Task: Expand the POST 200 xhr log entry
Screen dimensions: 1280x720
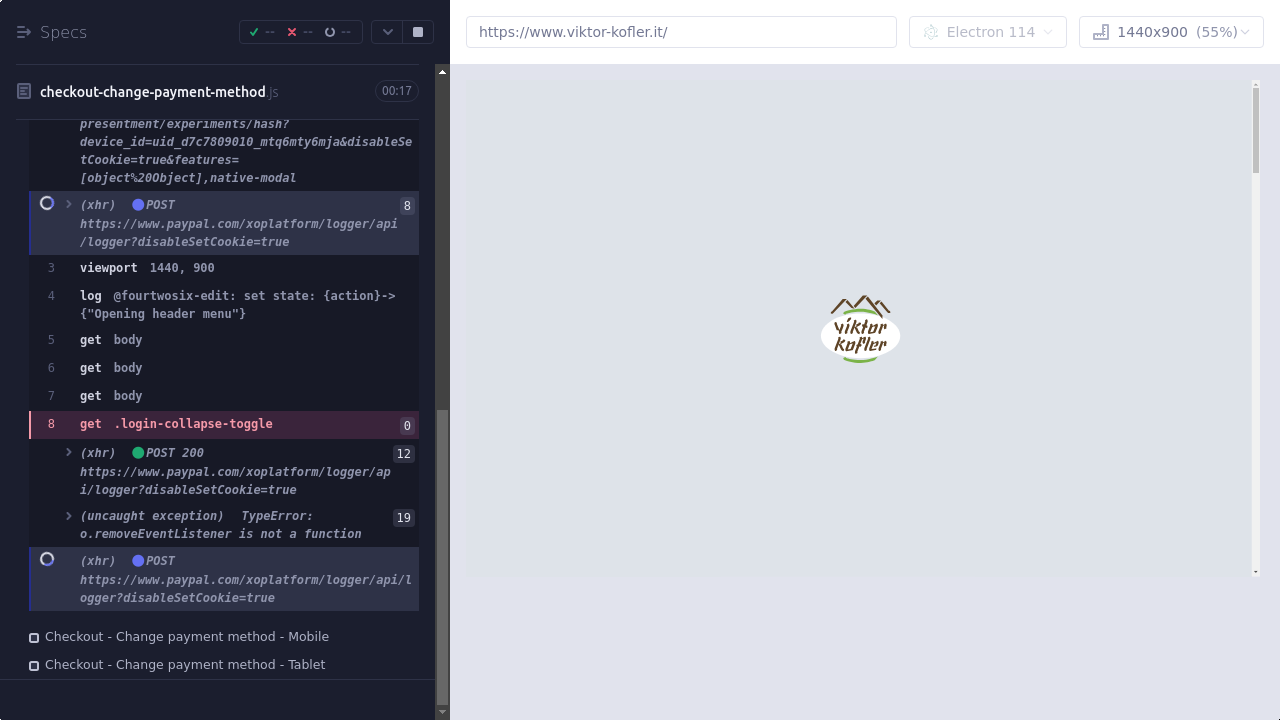Action: pos(69,453)
